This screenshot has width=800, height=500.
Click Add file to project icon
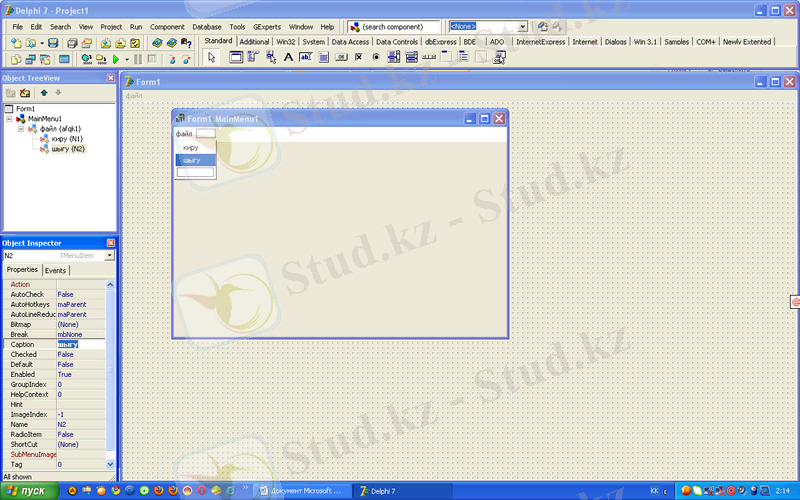pyautogui.click(x=106, y=43)
